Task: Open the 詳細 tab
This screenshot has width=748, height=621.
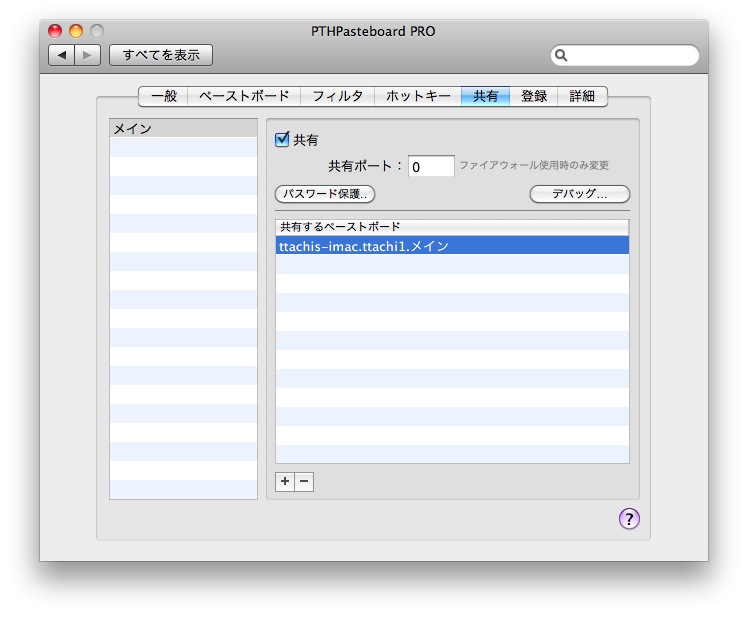Action: 582,97
